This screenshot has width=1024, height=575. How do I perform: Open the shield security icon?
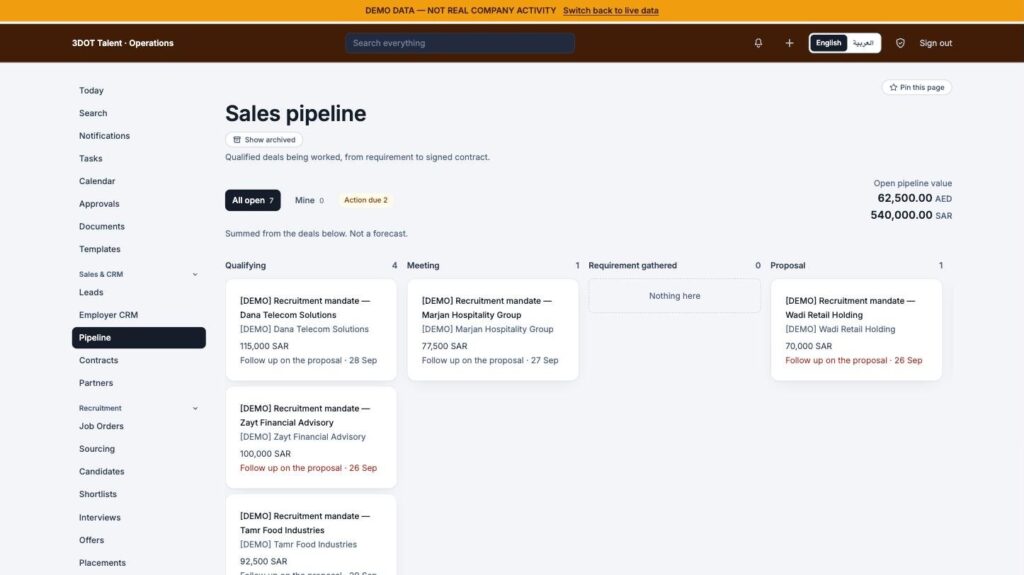point(900,43)
